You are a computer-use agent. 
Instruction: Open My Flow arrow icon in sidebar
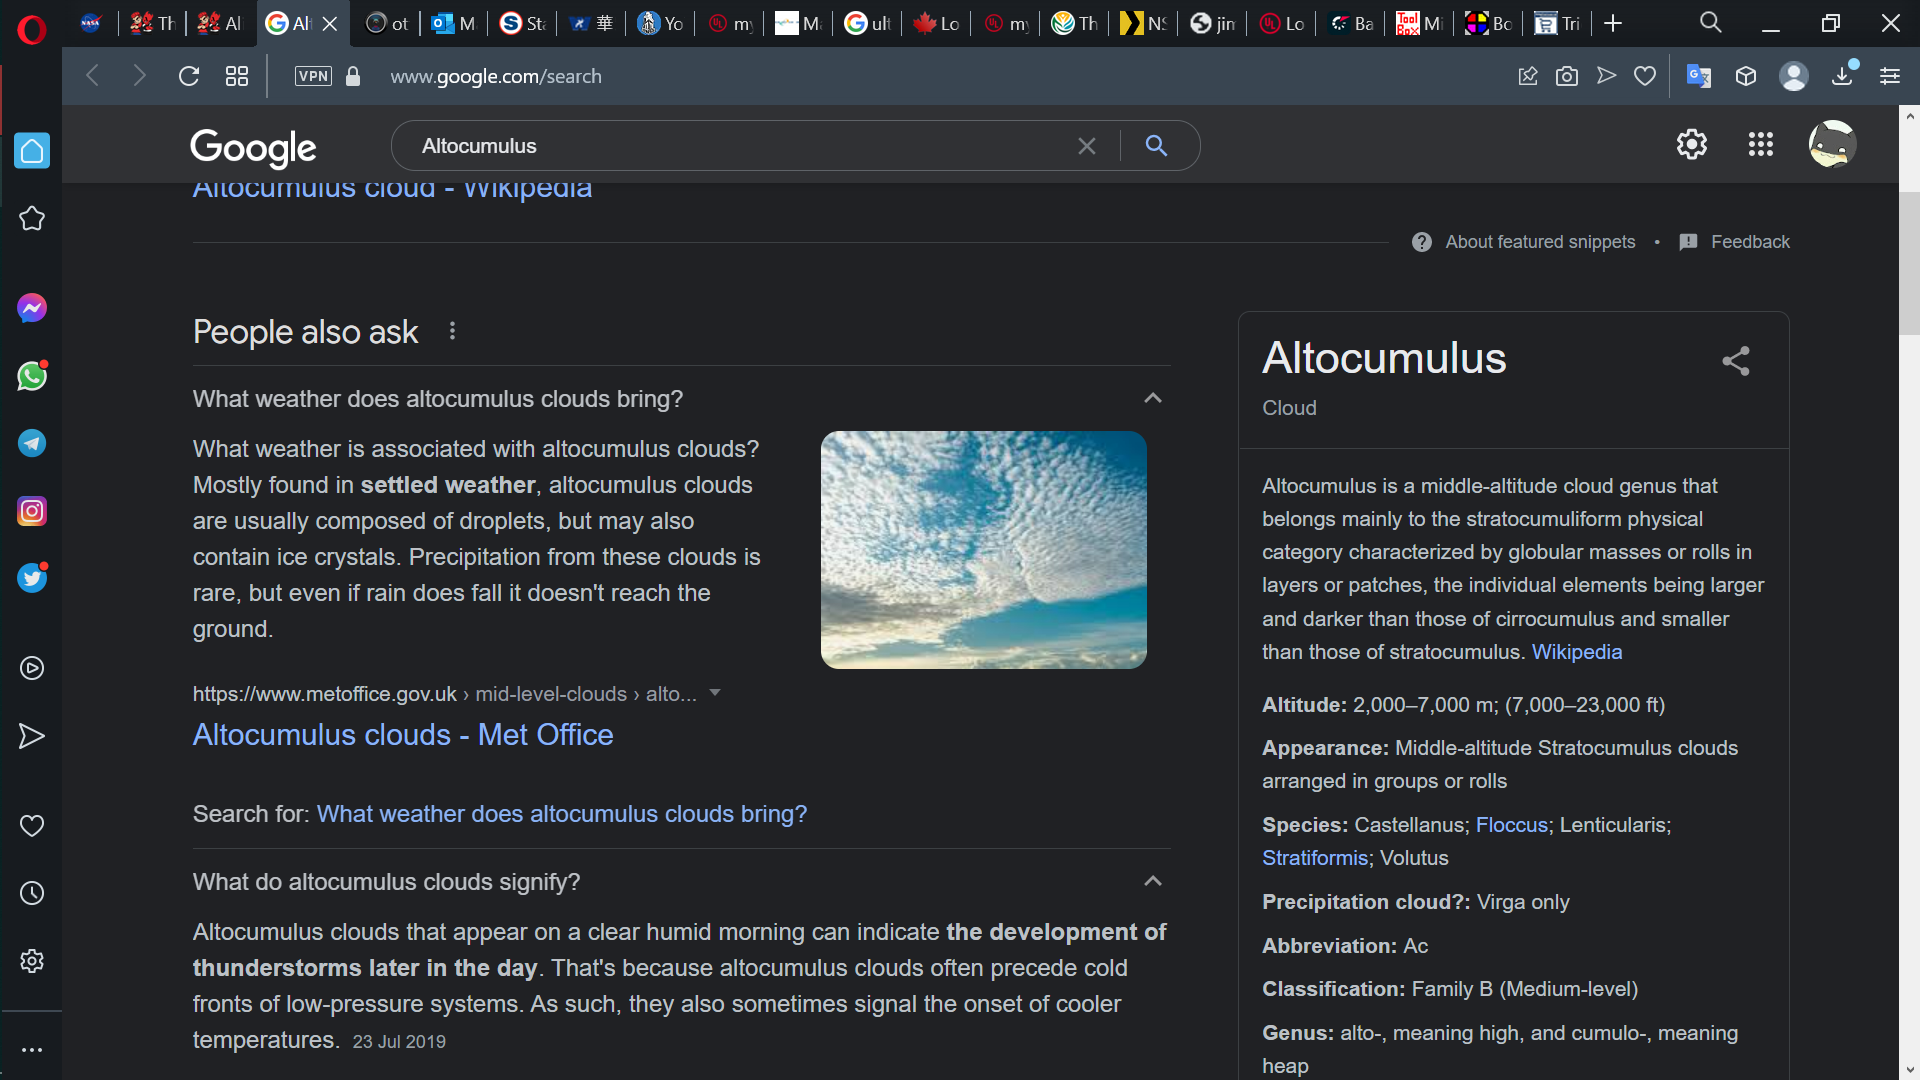32,736
